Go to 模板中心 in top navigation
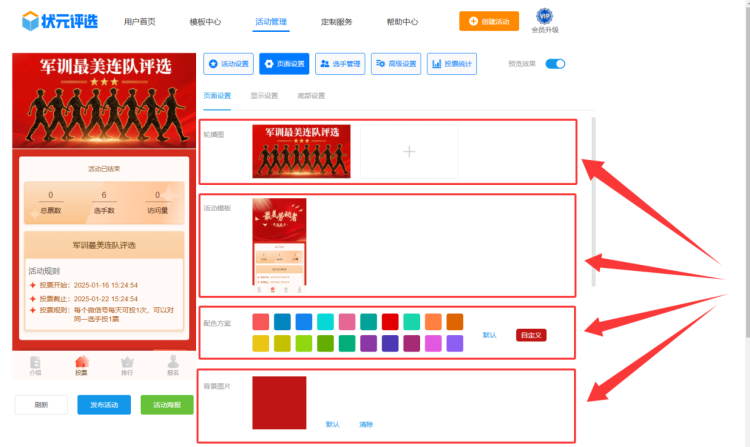The width and height of the screenshot is (750, 447). click(x=205, y=21)
